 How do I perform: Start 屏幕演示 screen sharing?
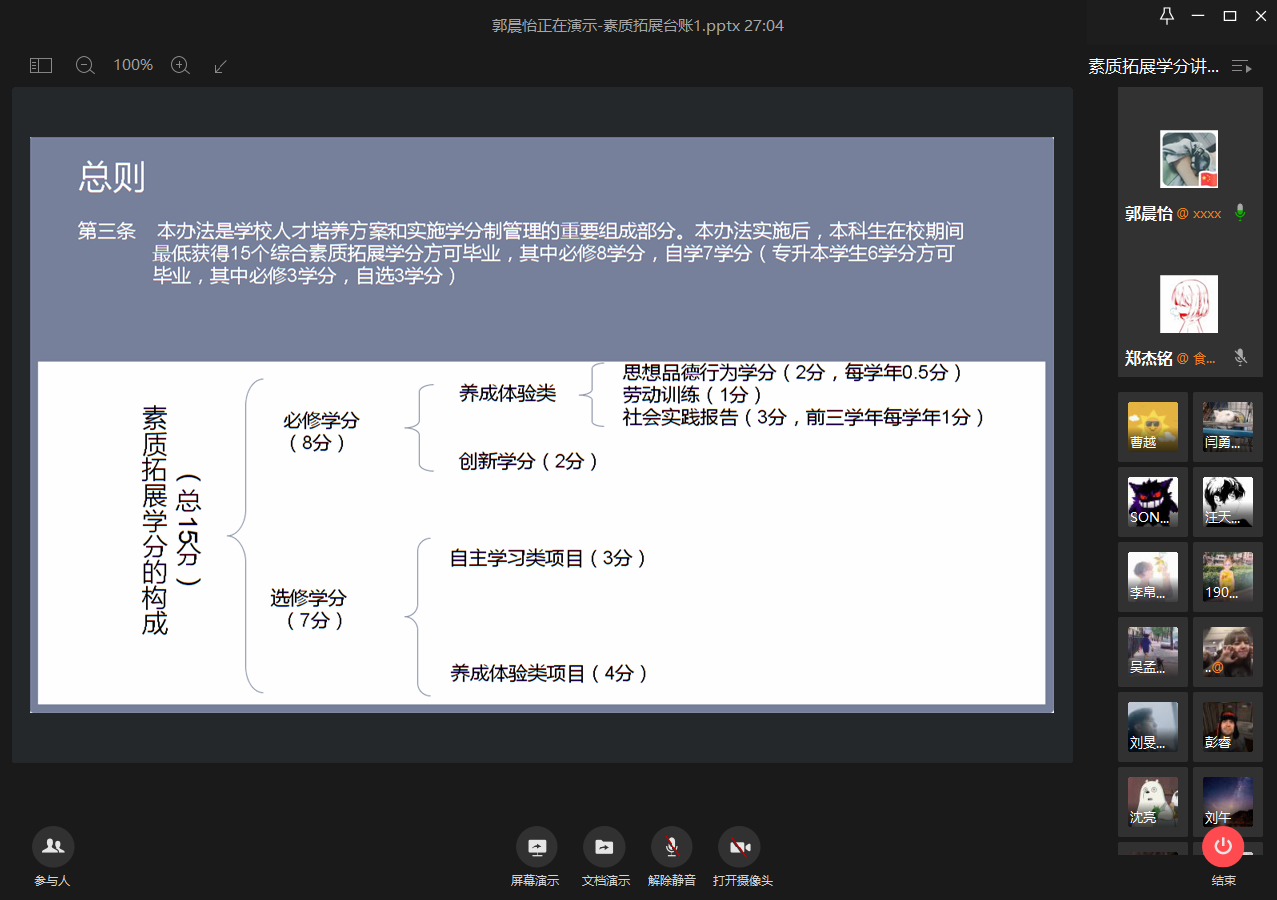(536, 847)
